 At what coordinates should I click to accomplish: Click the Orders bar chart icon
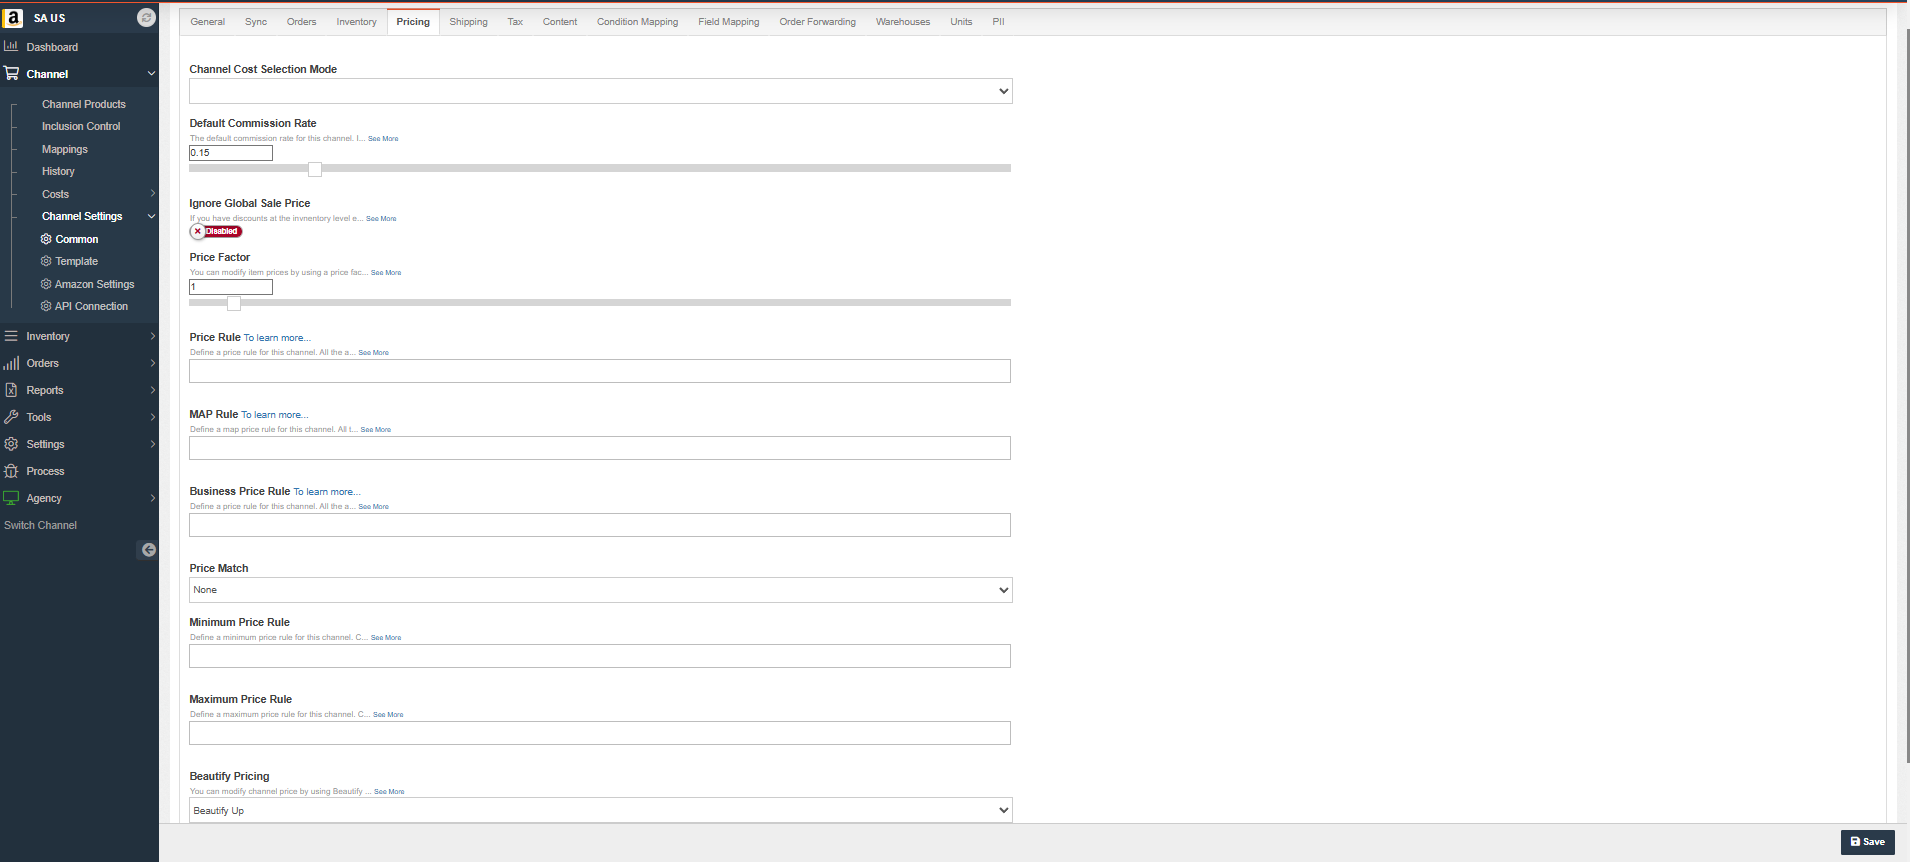coord(11,363)
